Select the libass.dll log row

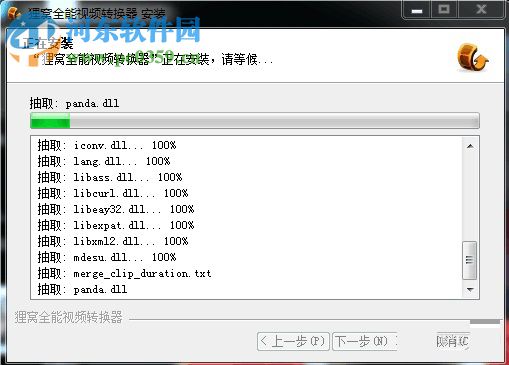[110, 177]
